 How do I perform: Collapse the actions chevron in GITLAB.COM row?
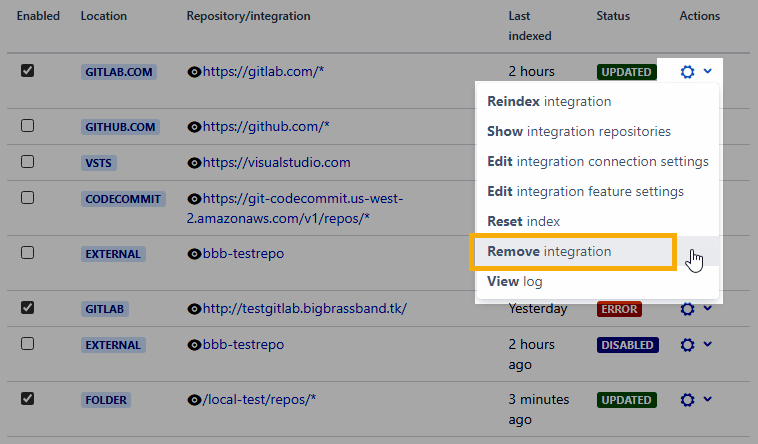click(x=708, y=72)
